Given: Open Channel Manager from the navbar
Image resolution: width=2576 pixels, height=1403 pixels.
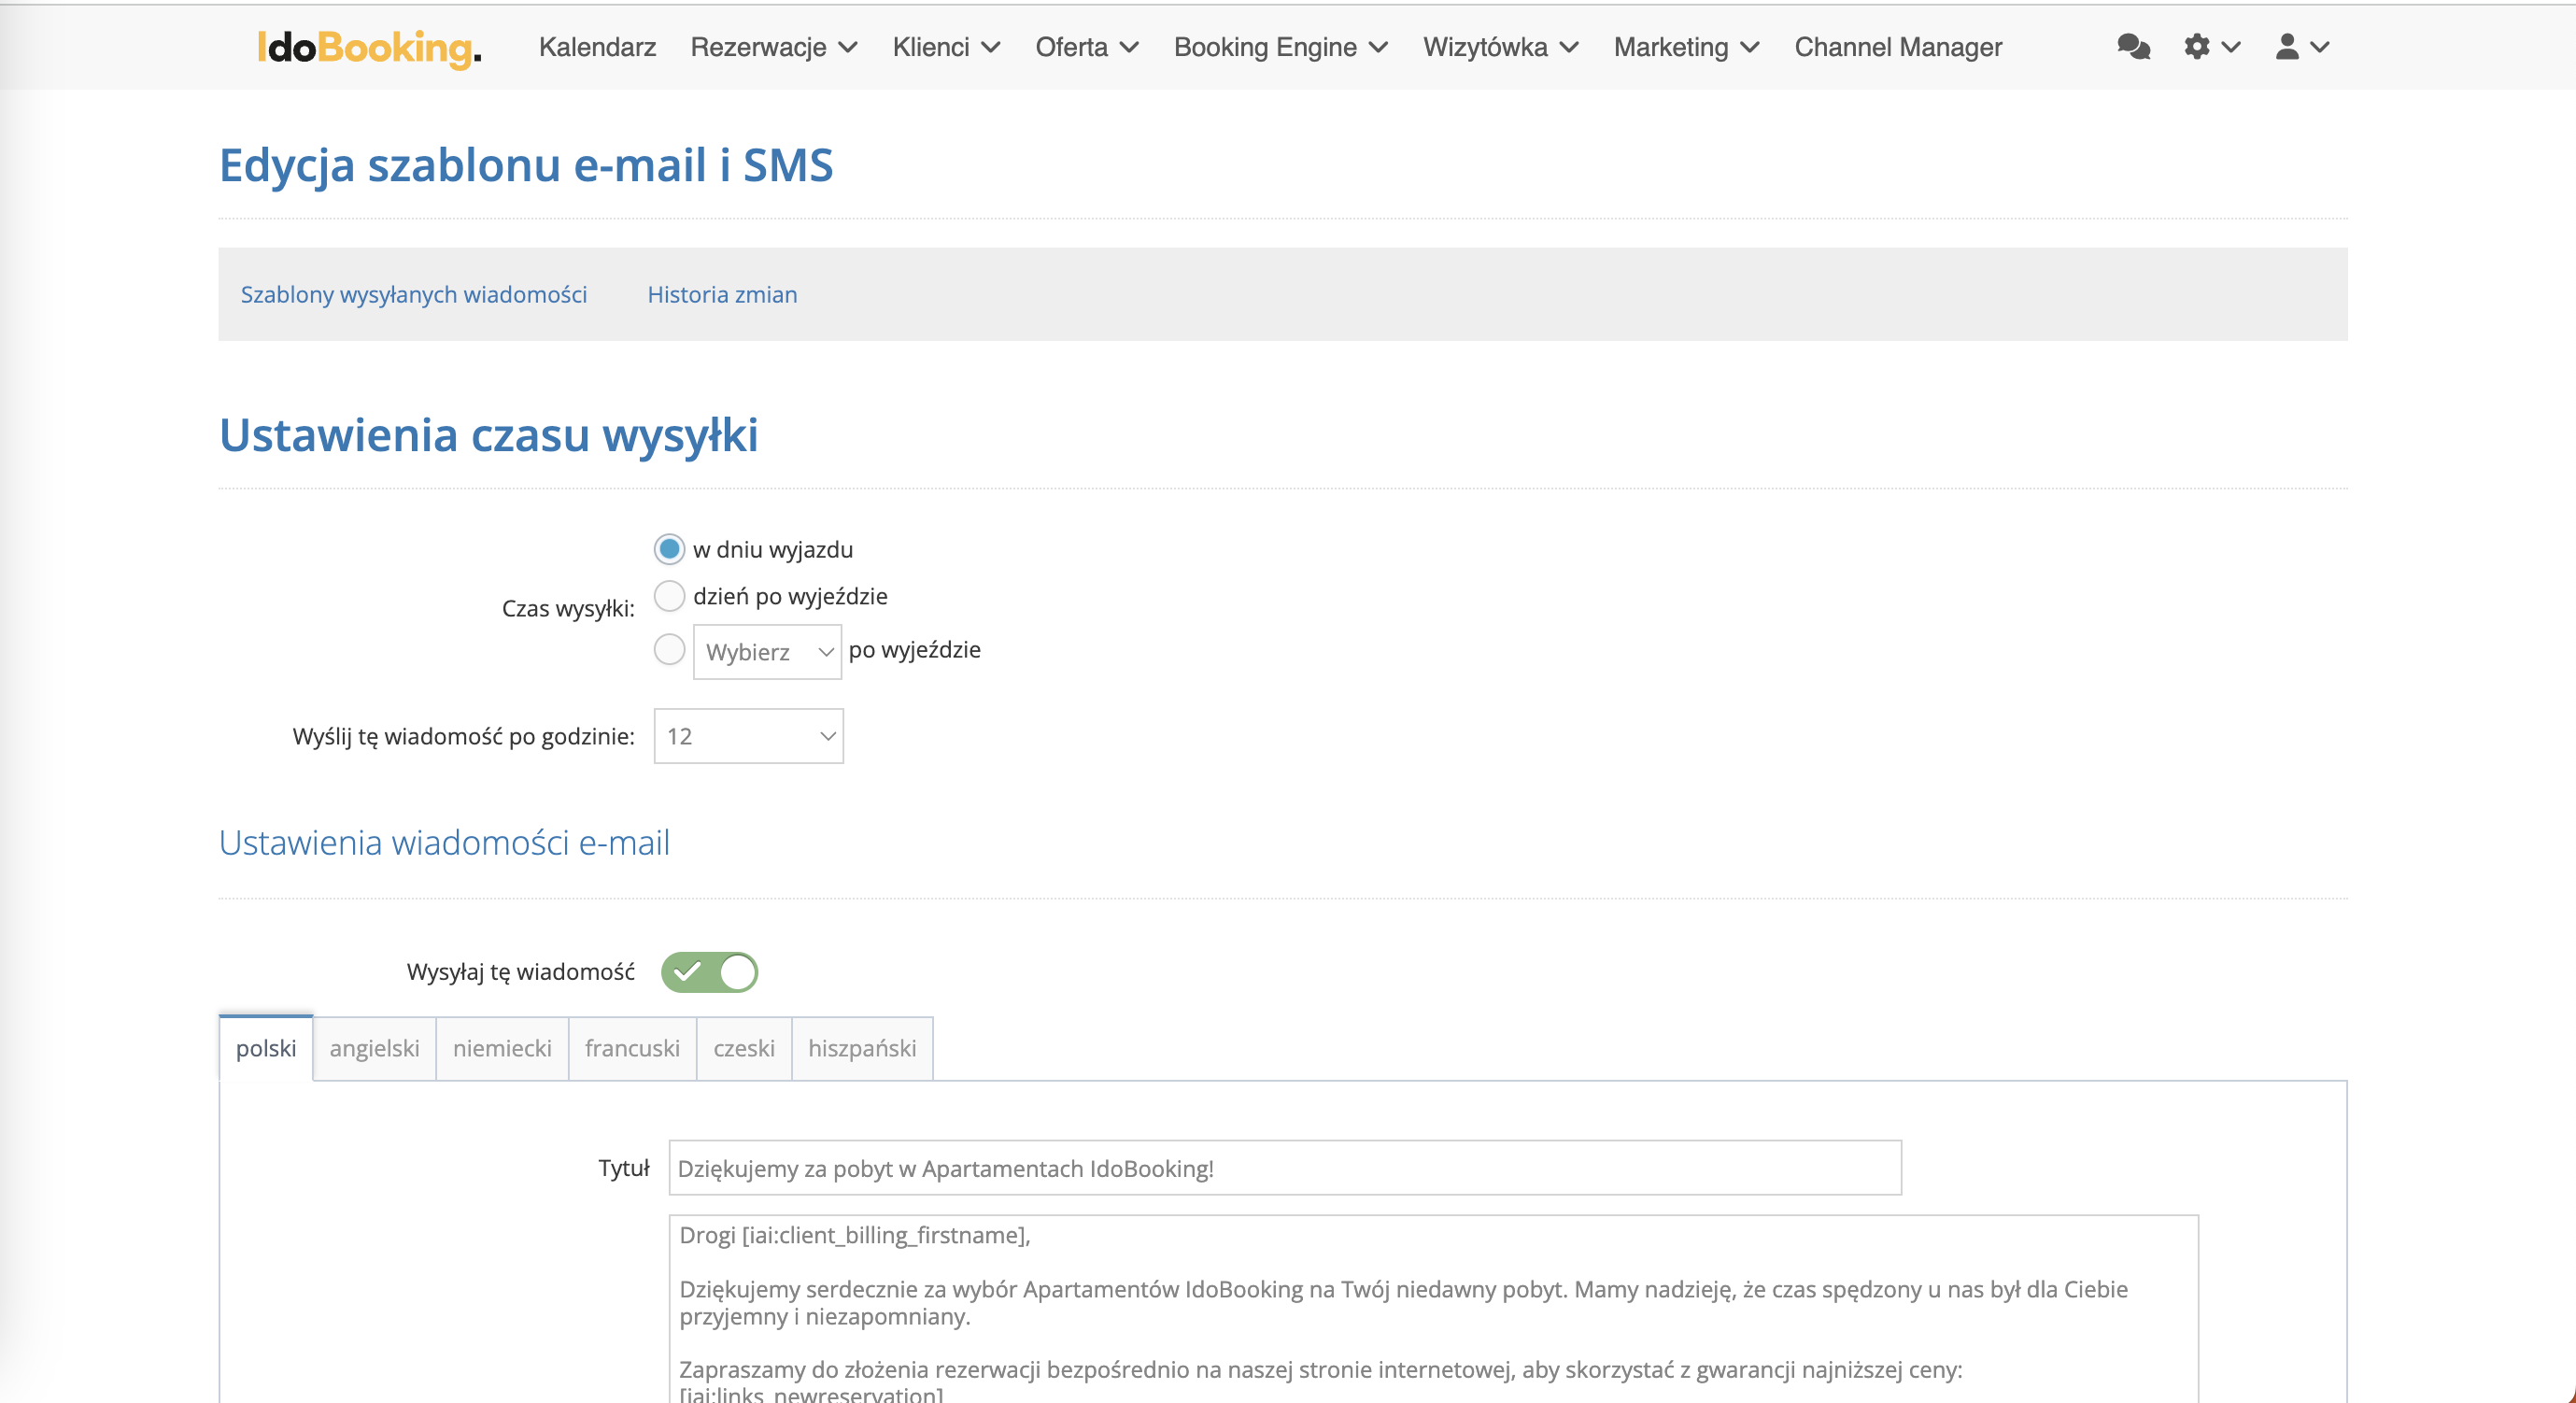Looking at the screenshot, I should pyautogui.click(x=1897, y=47).
